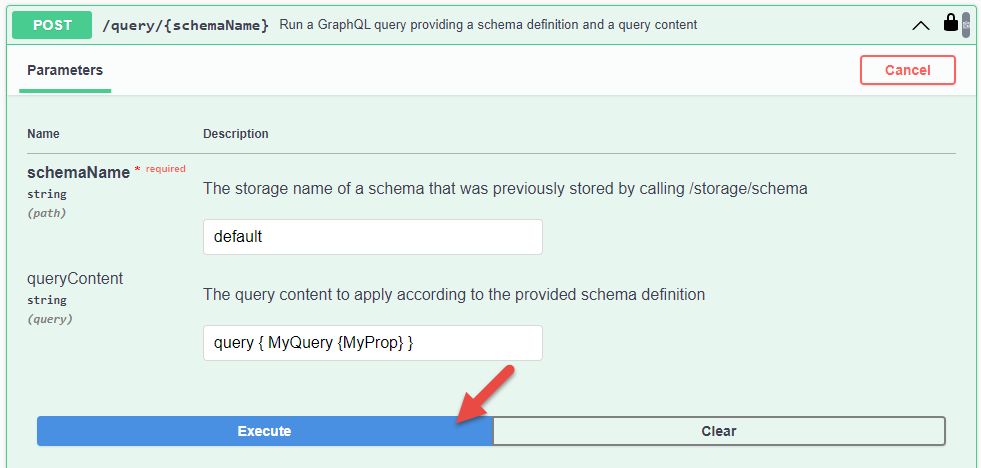
Task: Click the small gray copy icon beside the lock
Action: coord(966,24)
